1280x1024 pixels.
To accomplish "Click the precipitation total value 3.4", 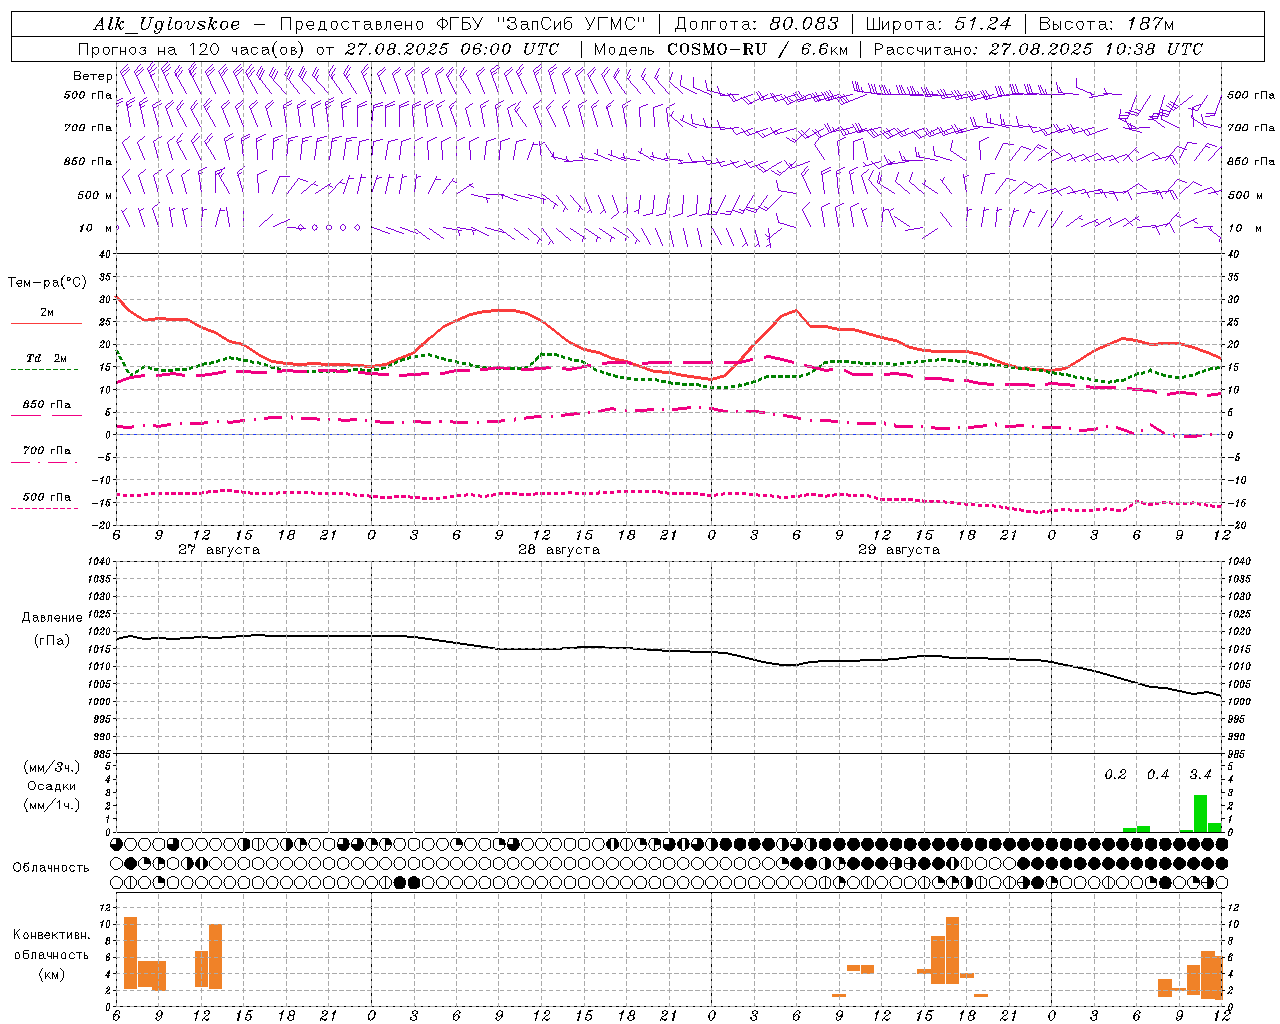I will coord(1200,774).
